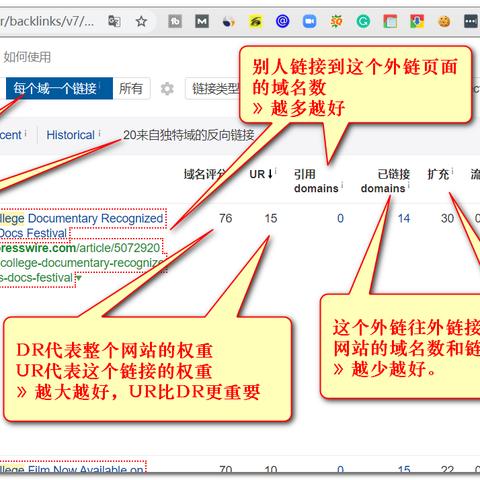Click the external links value 30
Screen dimensions: 480x480
[x=447, y=219]
